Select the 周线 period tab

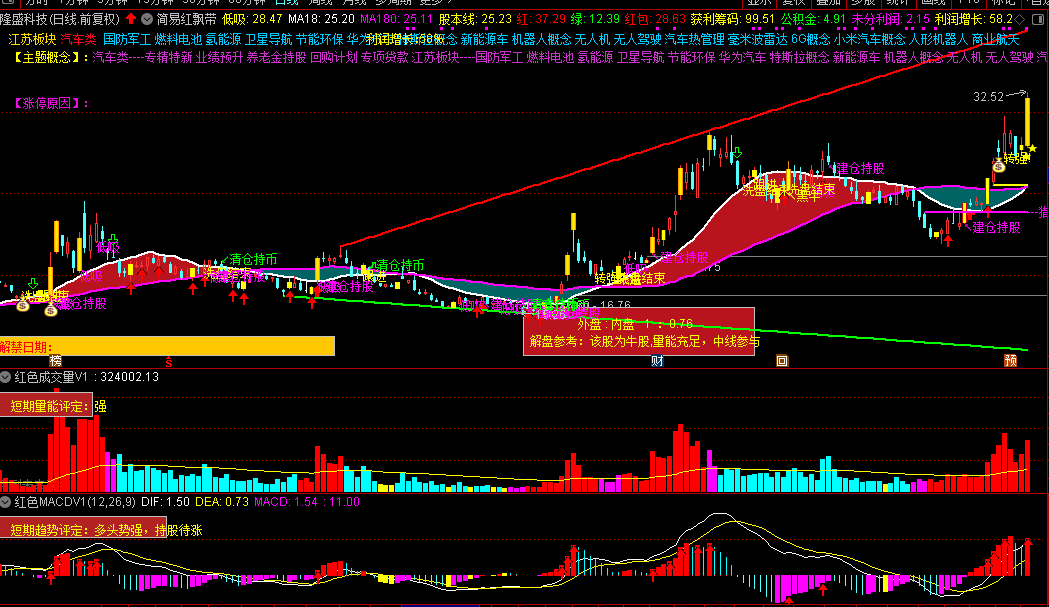(x=320, y=3)
